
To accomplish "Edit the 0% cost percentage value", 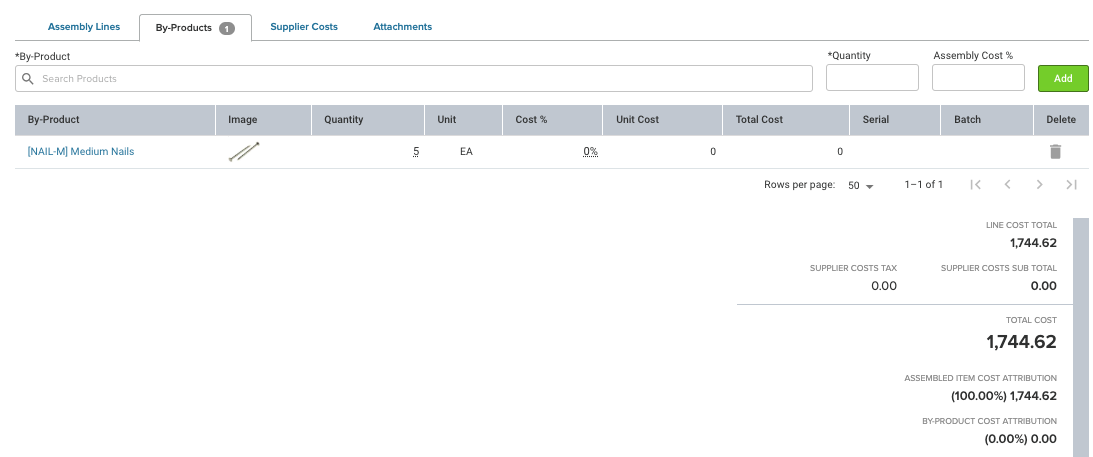I will (590, 151).
